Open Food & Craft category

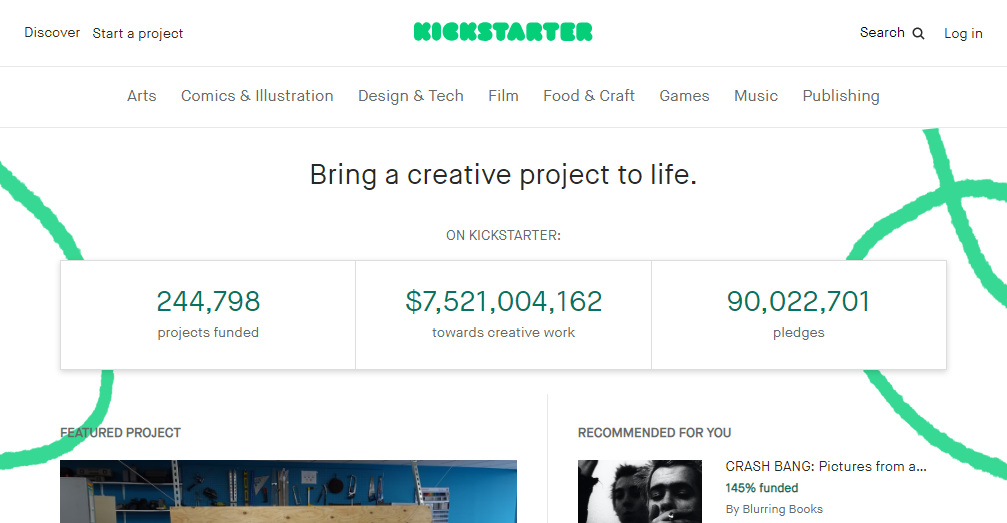[589, 96]
